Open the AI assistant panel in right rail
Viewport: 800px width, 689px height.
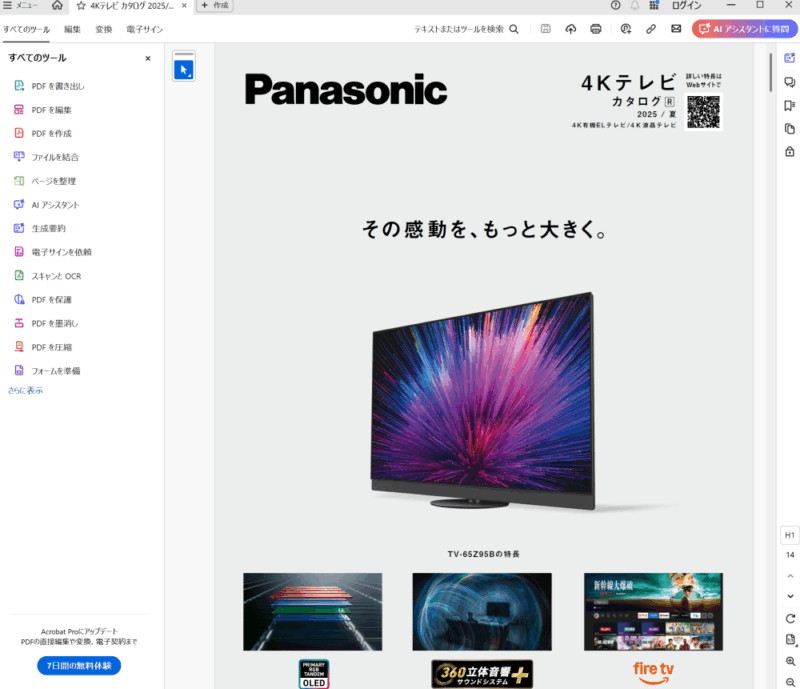[x=789, y=58]
